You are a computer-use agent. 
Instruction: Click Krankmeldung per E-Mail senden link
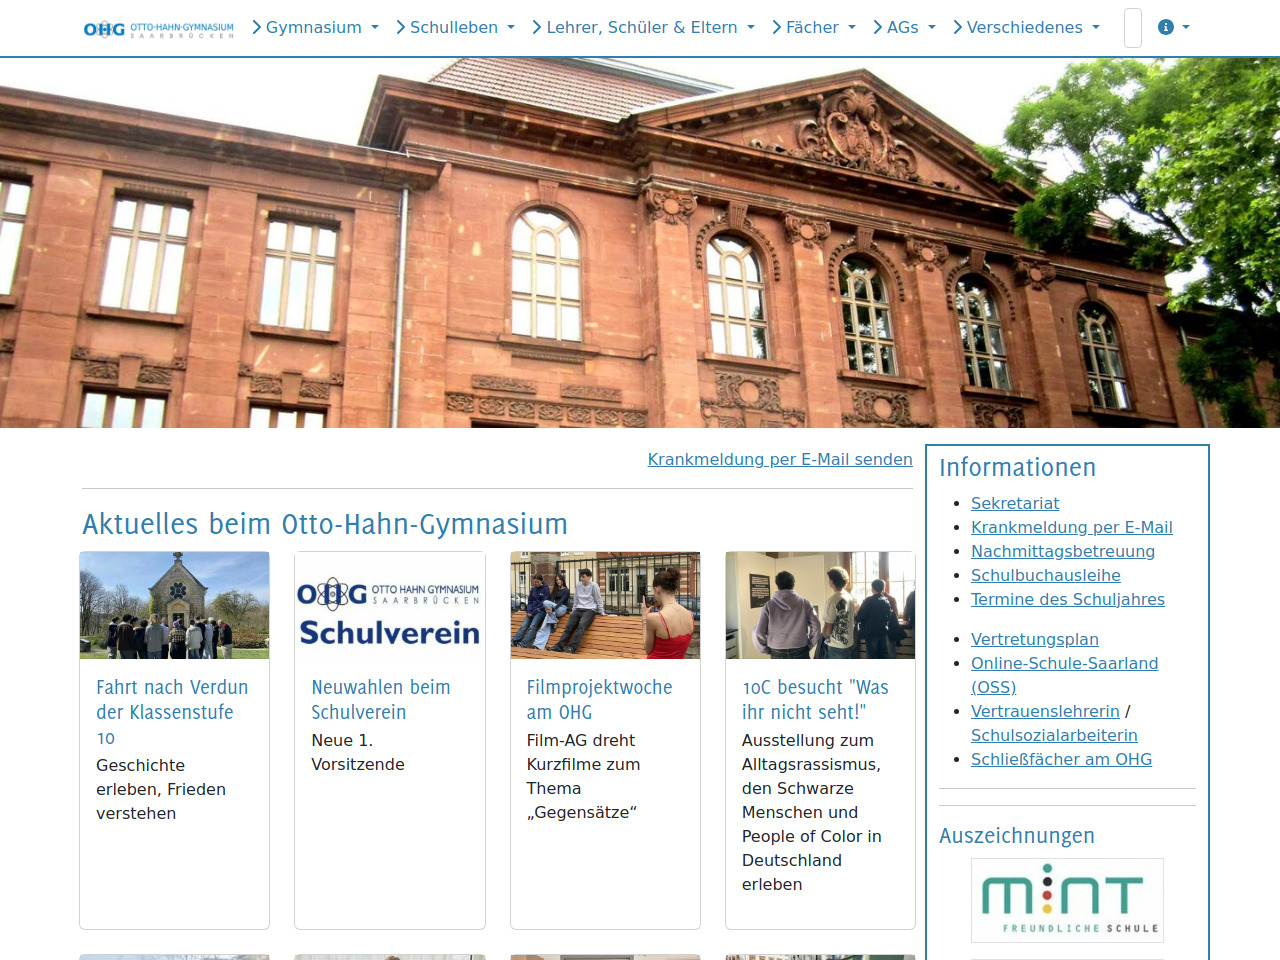780,460
